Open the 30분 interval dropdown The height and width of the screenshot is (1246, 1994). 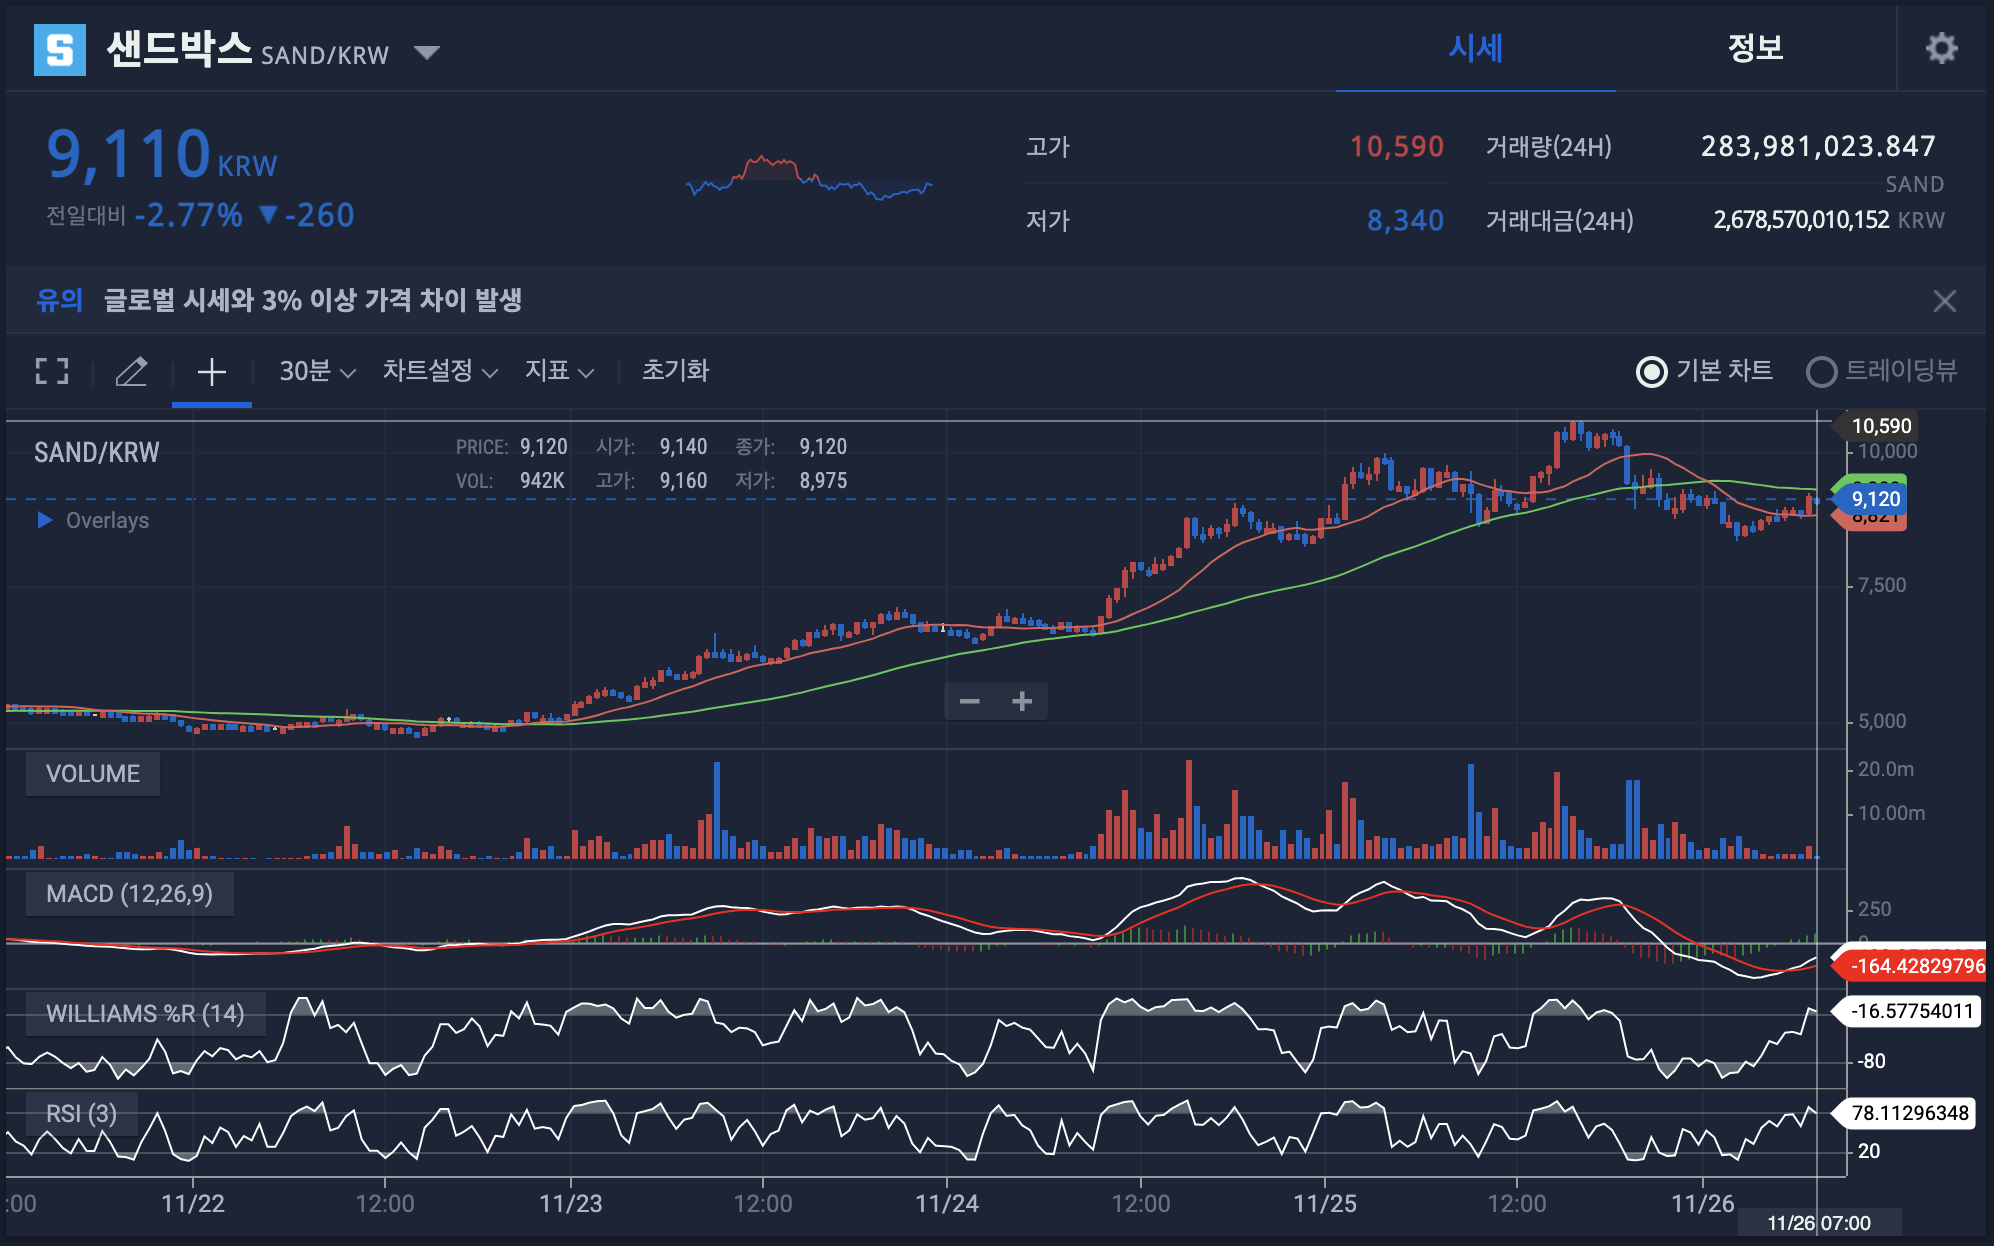coord(317,371)
